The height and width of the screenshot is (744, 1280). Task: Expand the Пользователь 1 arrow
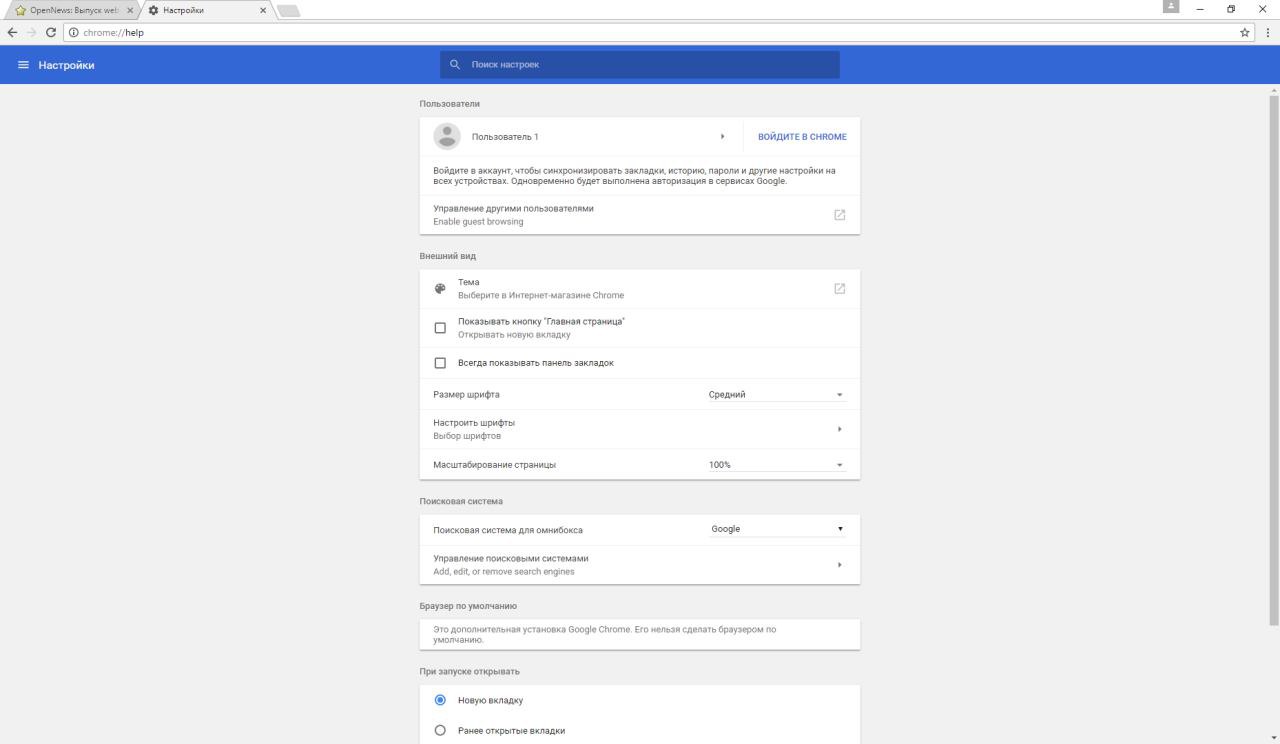click(x=722, y=136)
